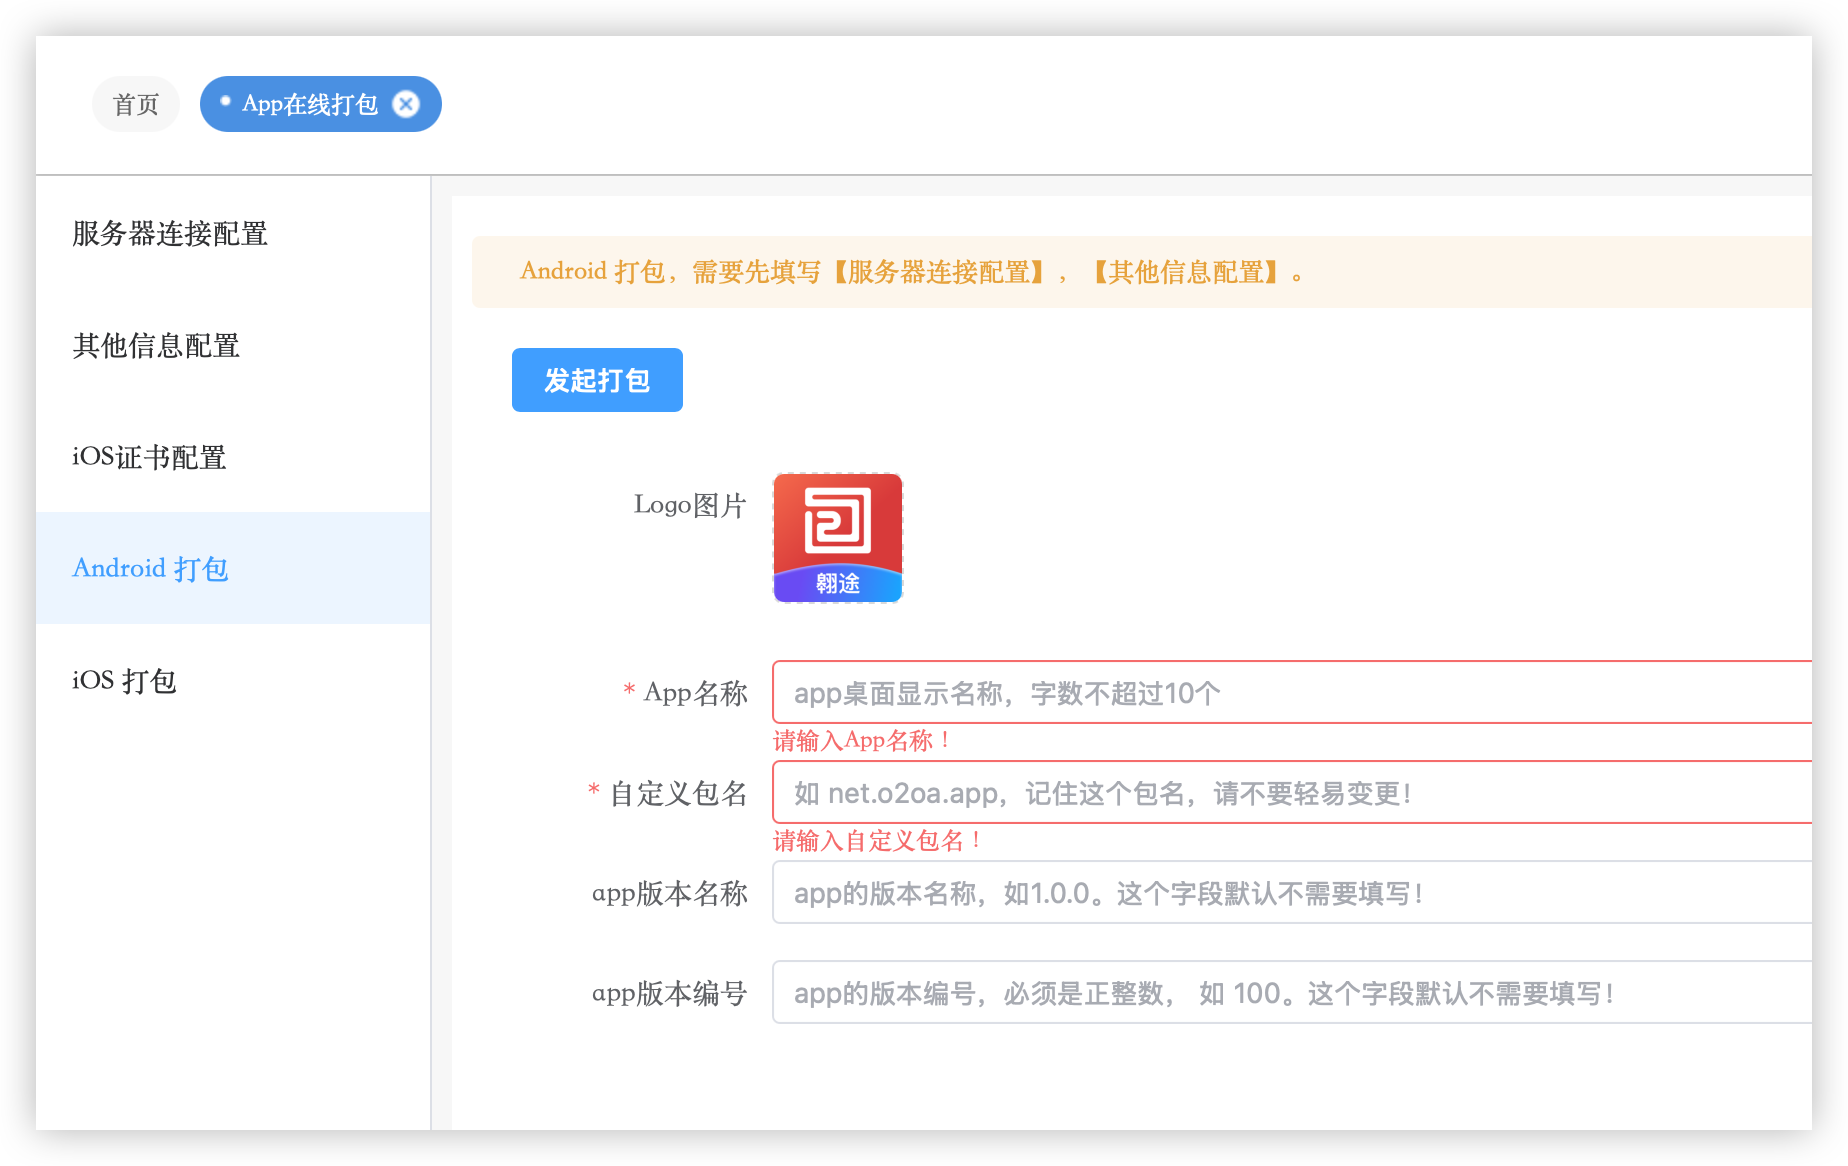1848x1166 pixels.
Task: Click the app版本编号 input field
Action: point(1290,992)
